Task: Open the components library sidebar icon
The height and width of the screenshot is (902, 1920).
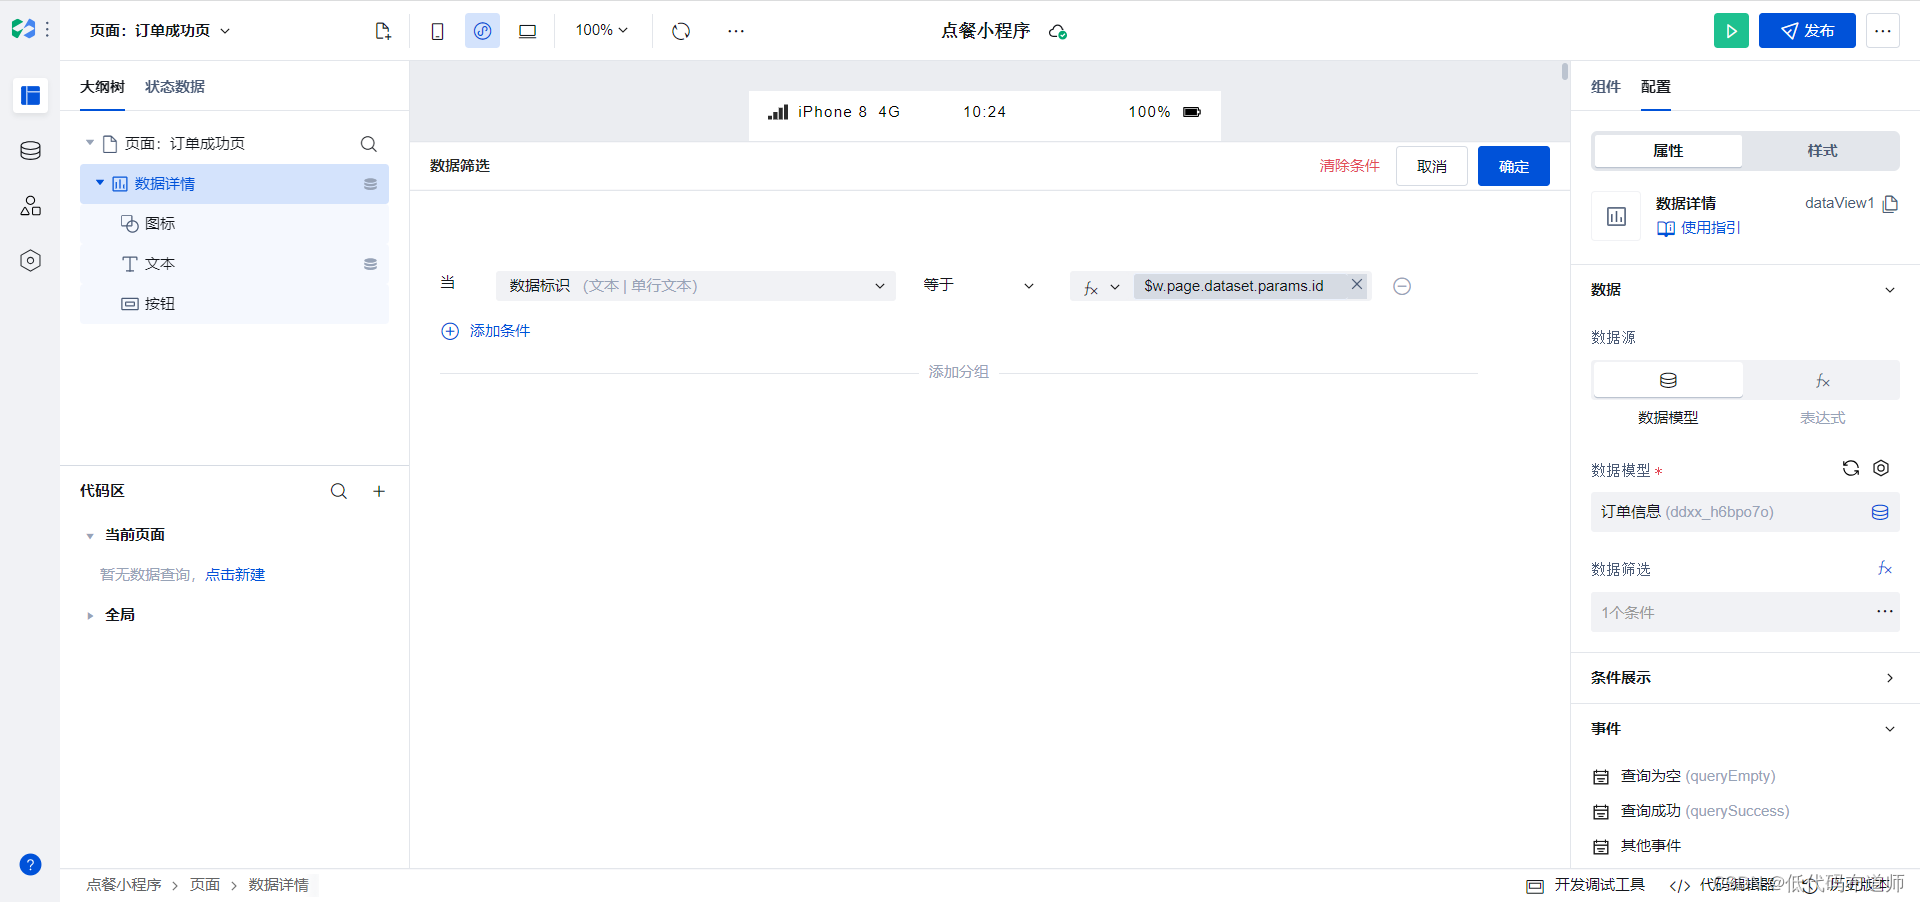Action: [30, 206]
